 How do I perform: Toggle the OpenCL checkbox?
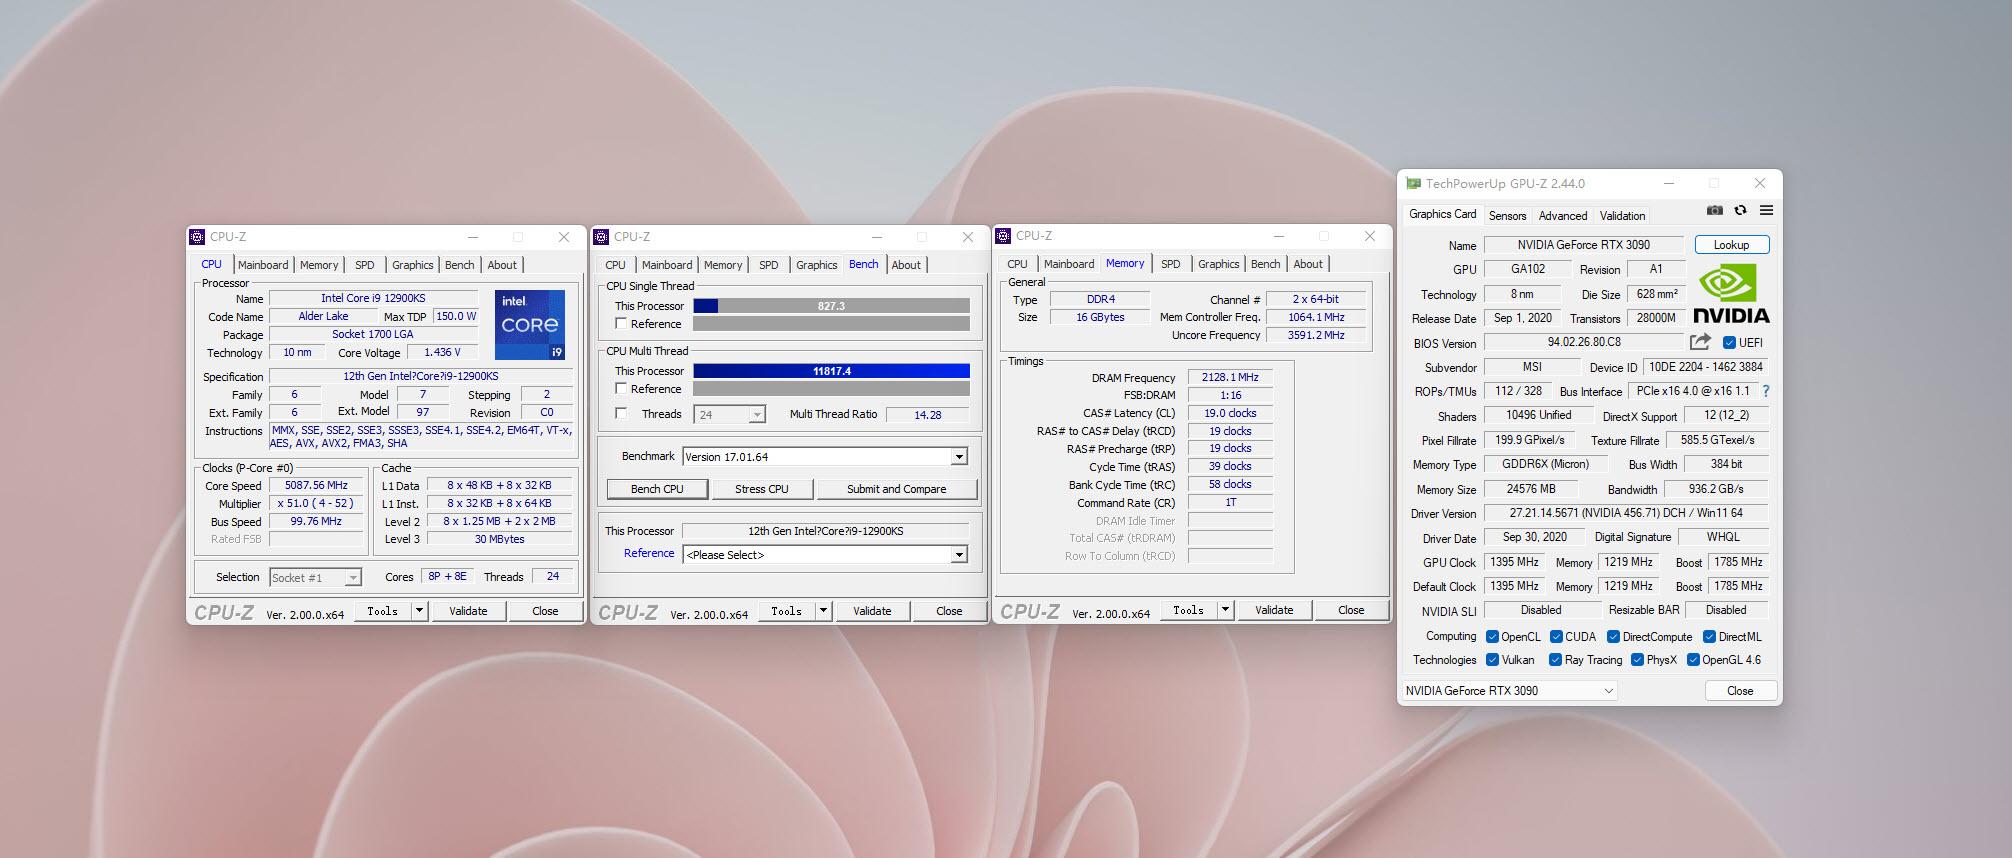click(x=1492, y=636)
